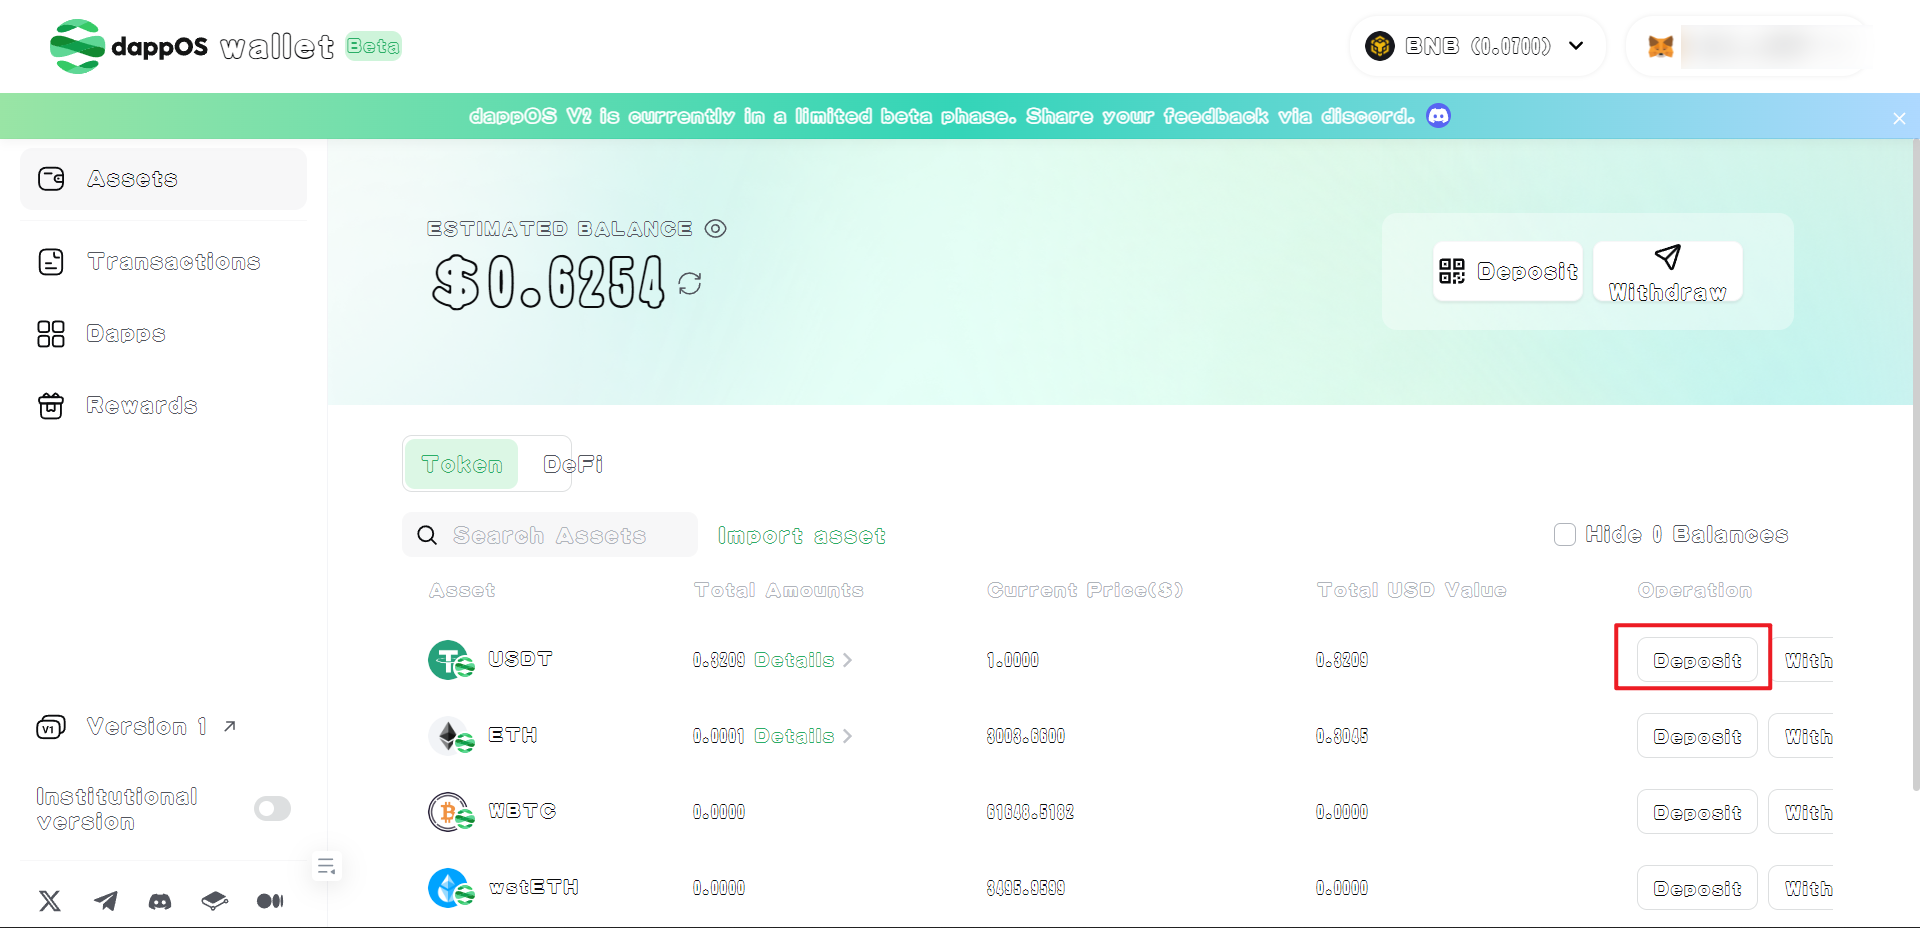Enable Hide 0 Balances checkbox

click(x=1565, y=535)
